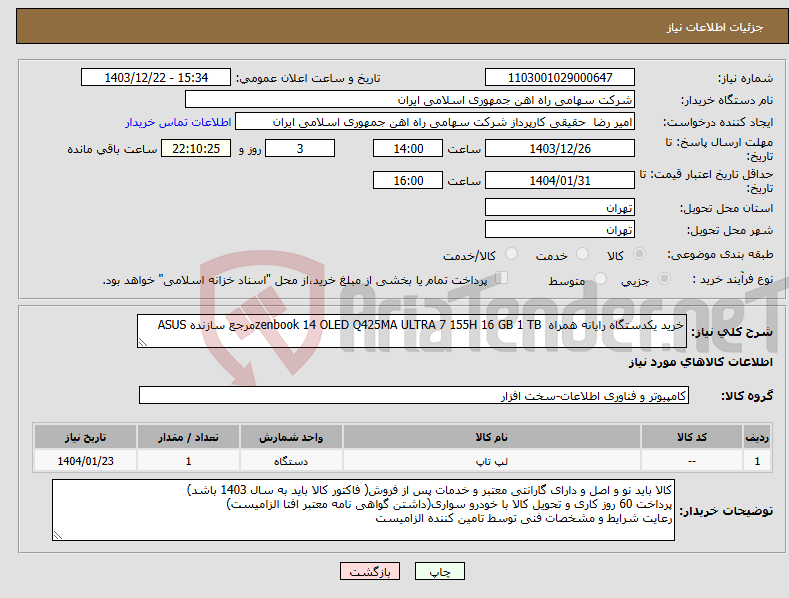Select the کالا/خدمت radio button

coord(511,254)
